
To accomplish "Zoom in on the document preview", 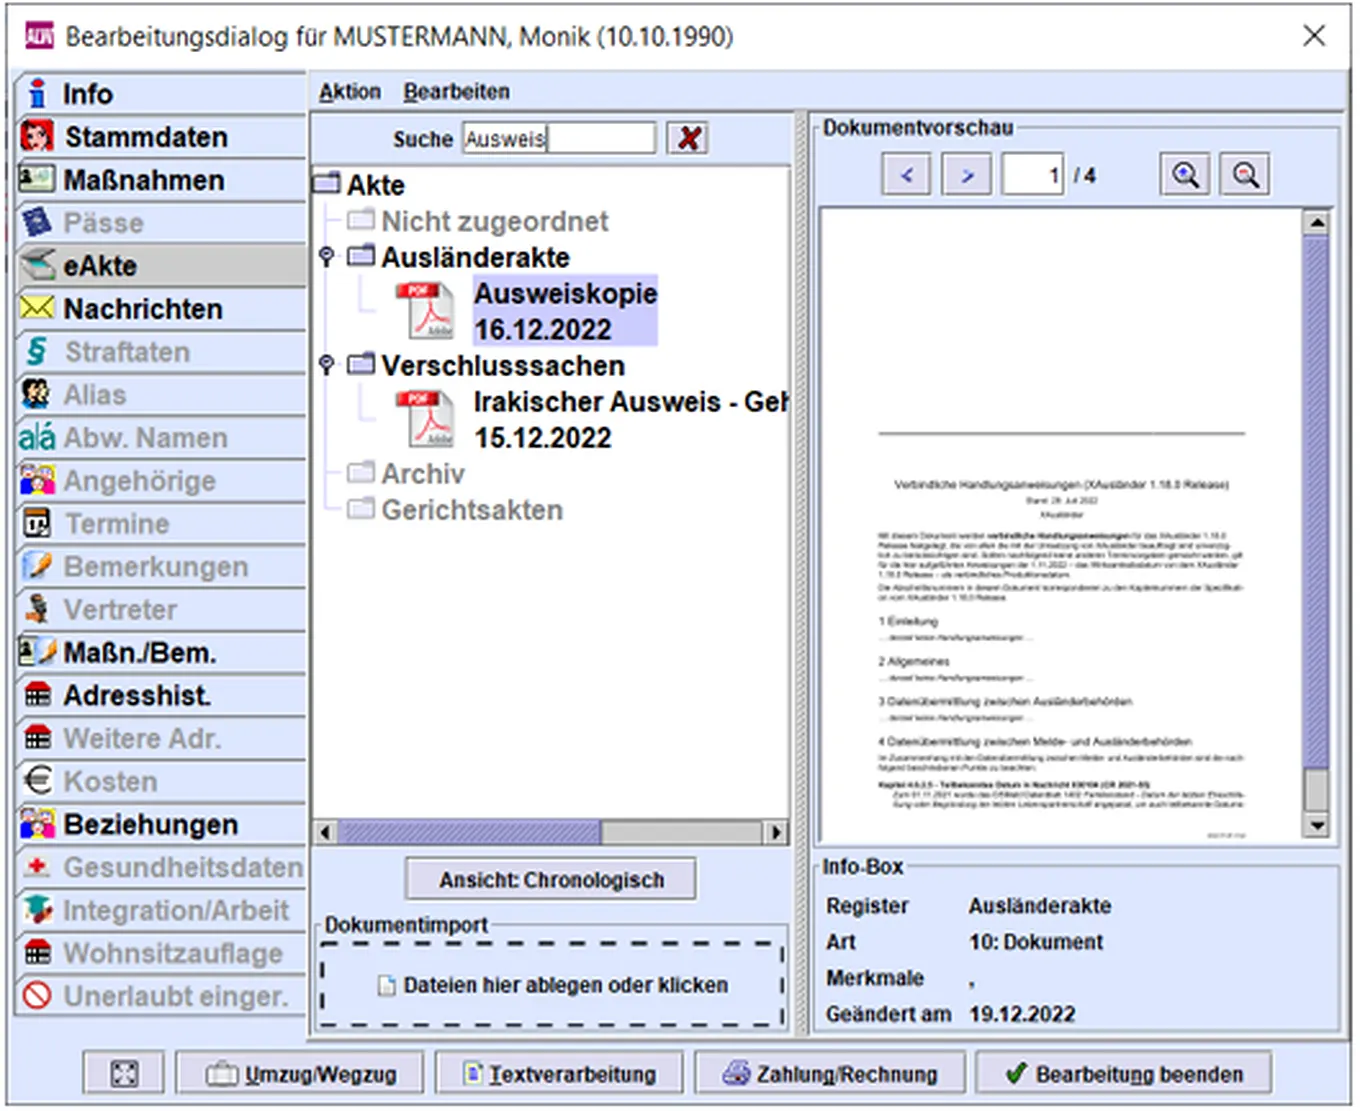I will pyautogui.click(x=1185, y=175).
